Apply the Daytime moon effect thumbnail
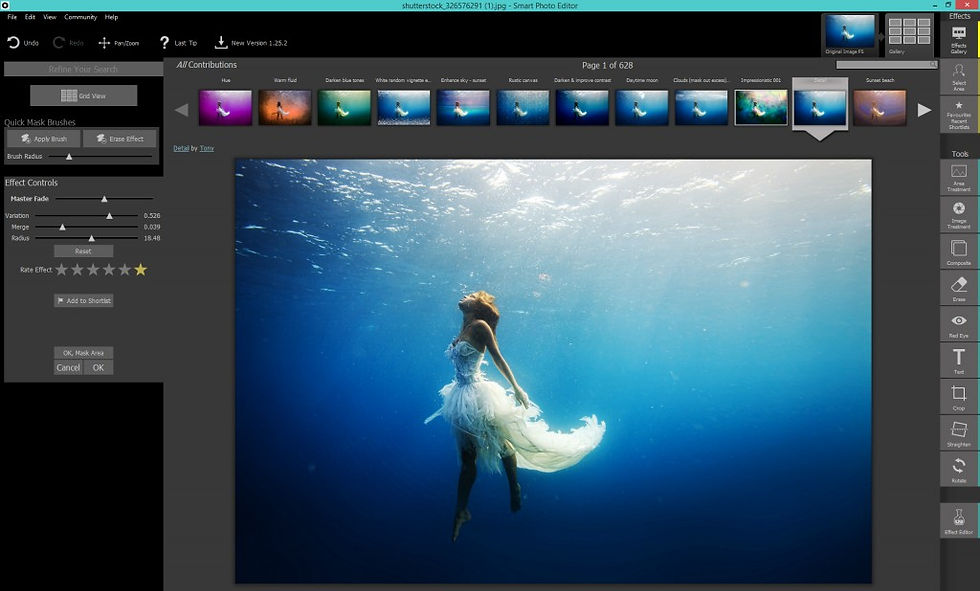Viewport: 980px width, 591px height. pyautogui.click(x=642, y=107)
